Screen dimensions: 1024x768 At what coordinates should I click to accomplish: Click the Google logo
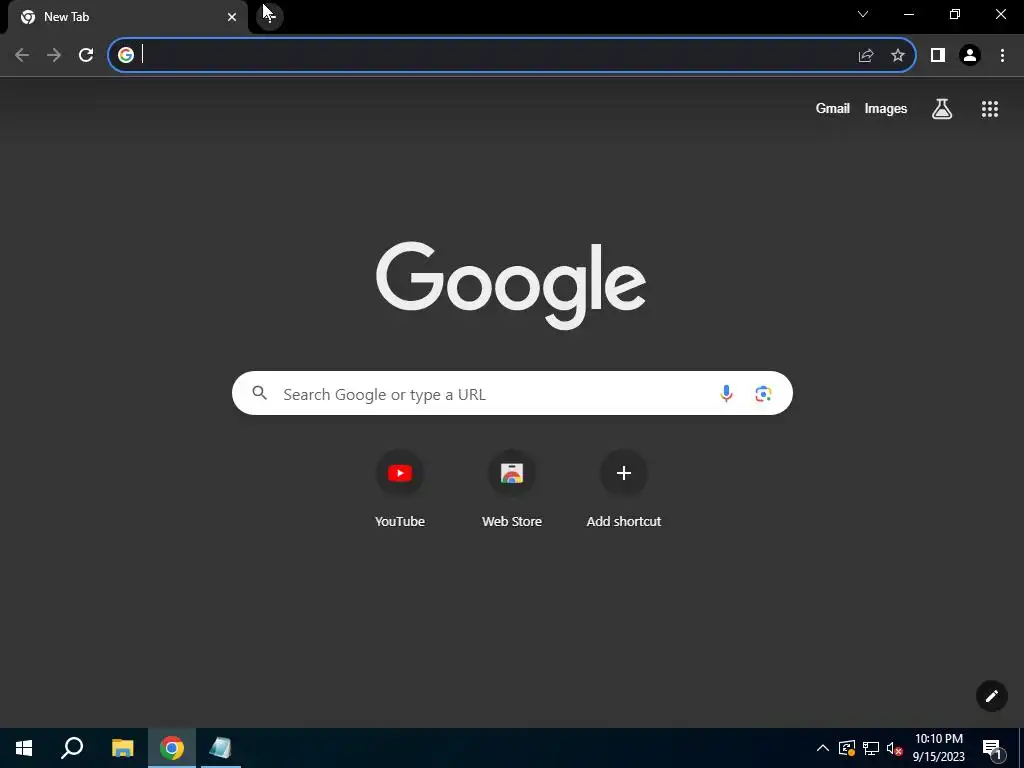click(511, 285)
